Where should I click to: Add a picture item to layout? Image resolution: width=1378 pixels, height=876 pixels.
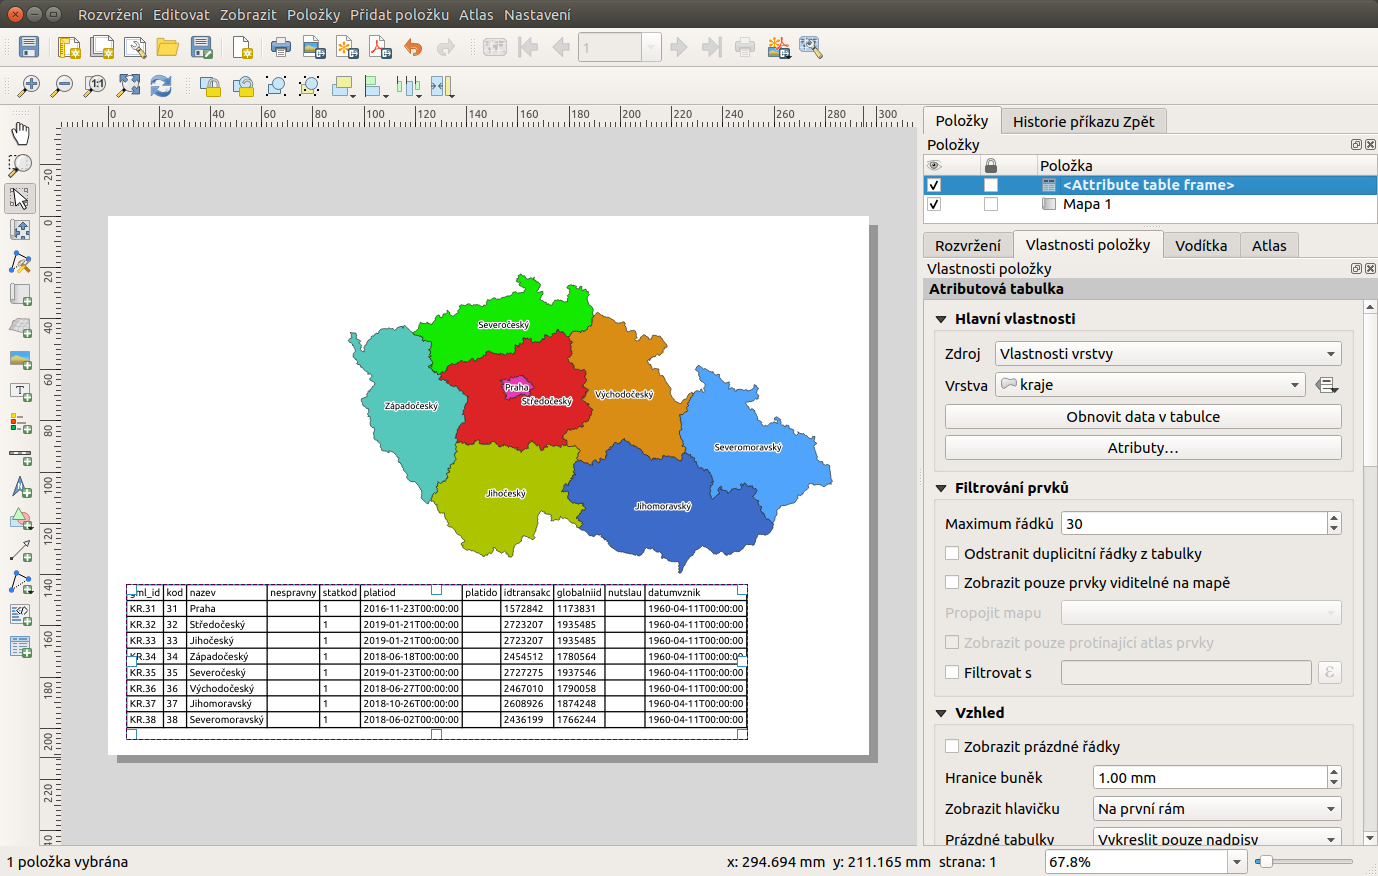(20, 358)
